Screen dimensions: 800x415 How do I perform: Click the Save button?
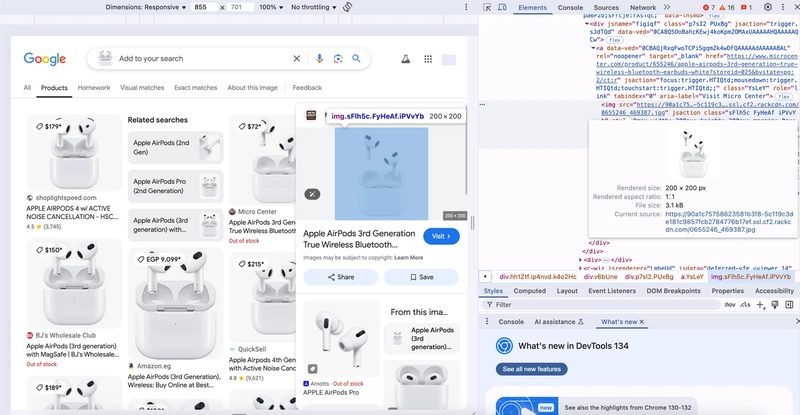[421, 277]
